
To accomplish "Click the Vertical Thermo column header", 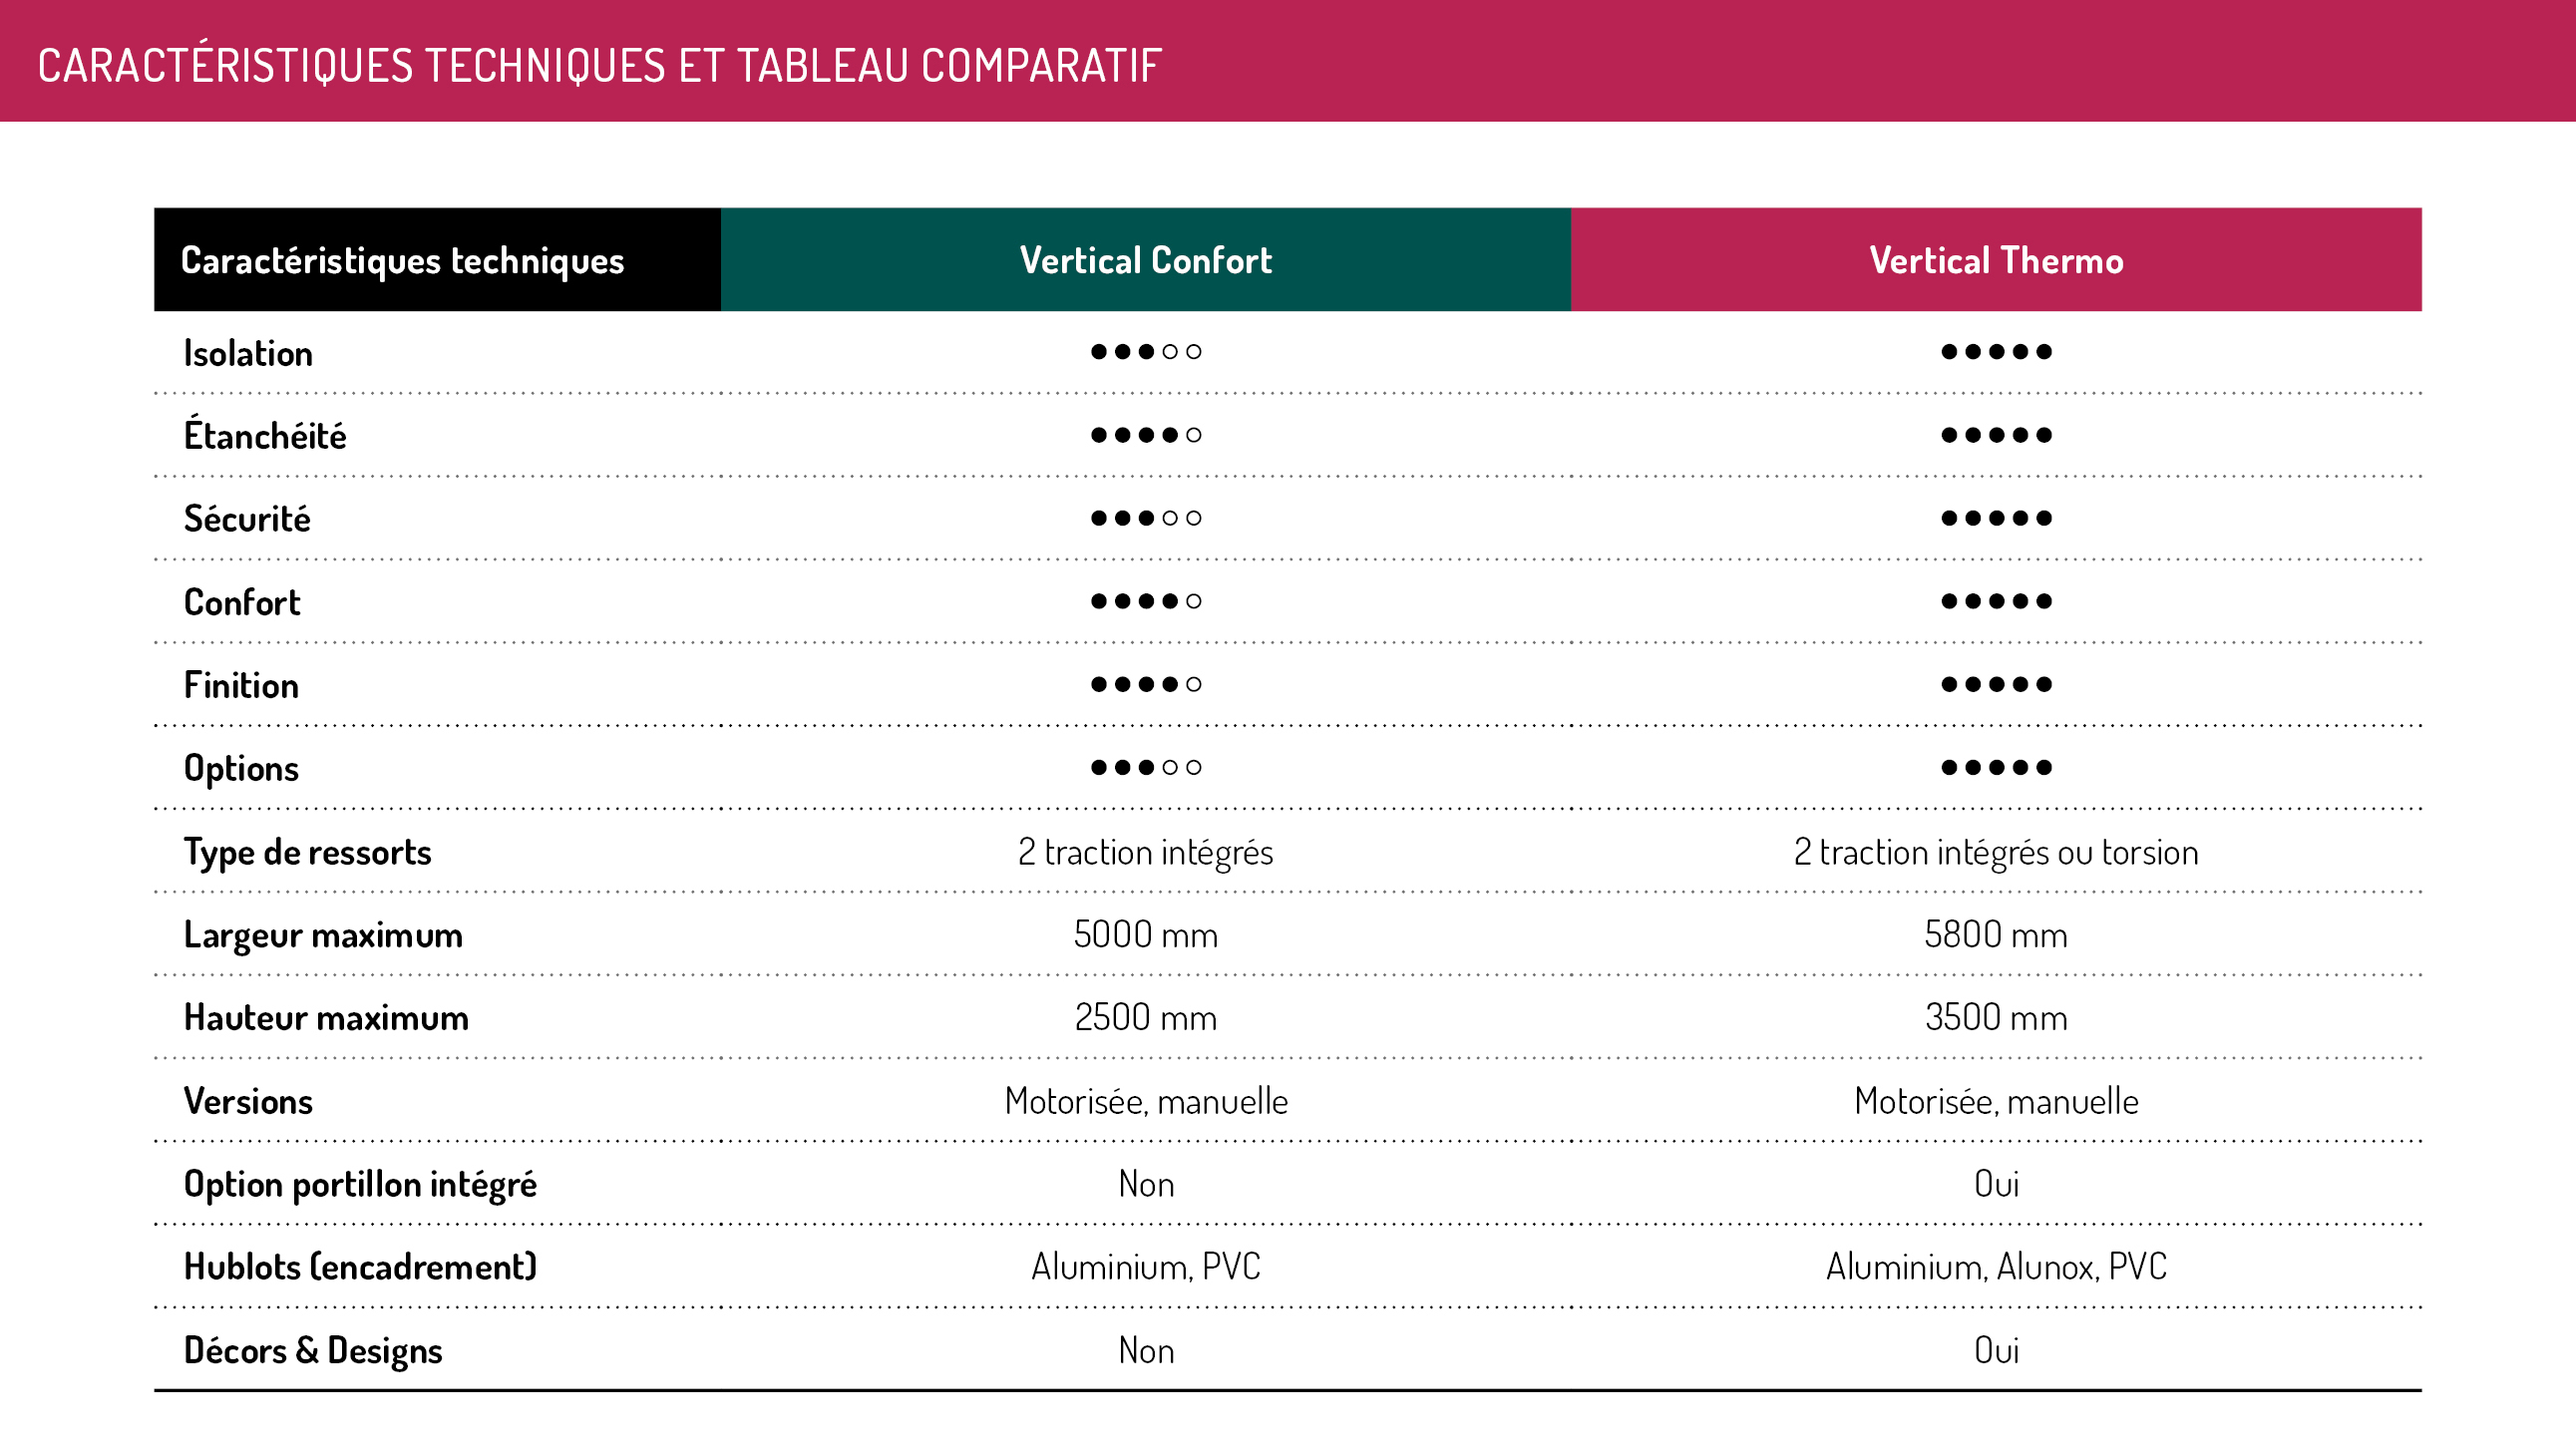I will (x=1996, y=260).
